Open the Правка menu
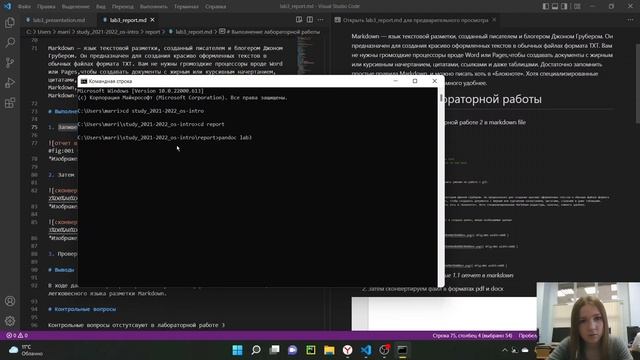The image size is (640, 360). point(46,7)
